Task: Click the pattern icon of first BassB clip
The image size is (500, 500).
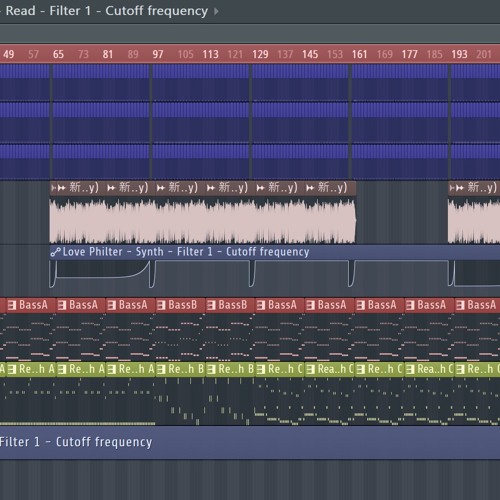Action: pyautogui.click(x=161, y=305)
